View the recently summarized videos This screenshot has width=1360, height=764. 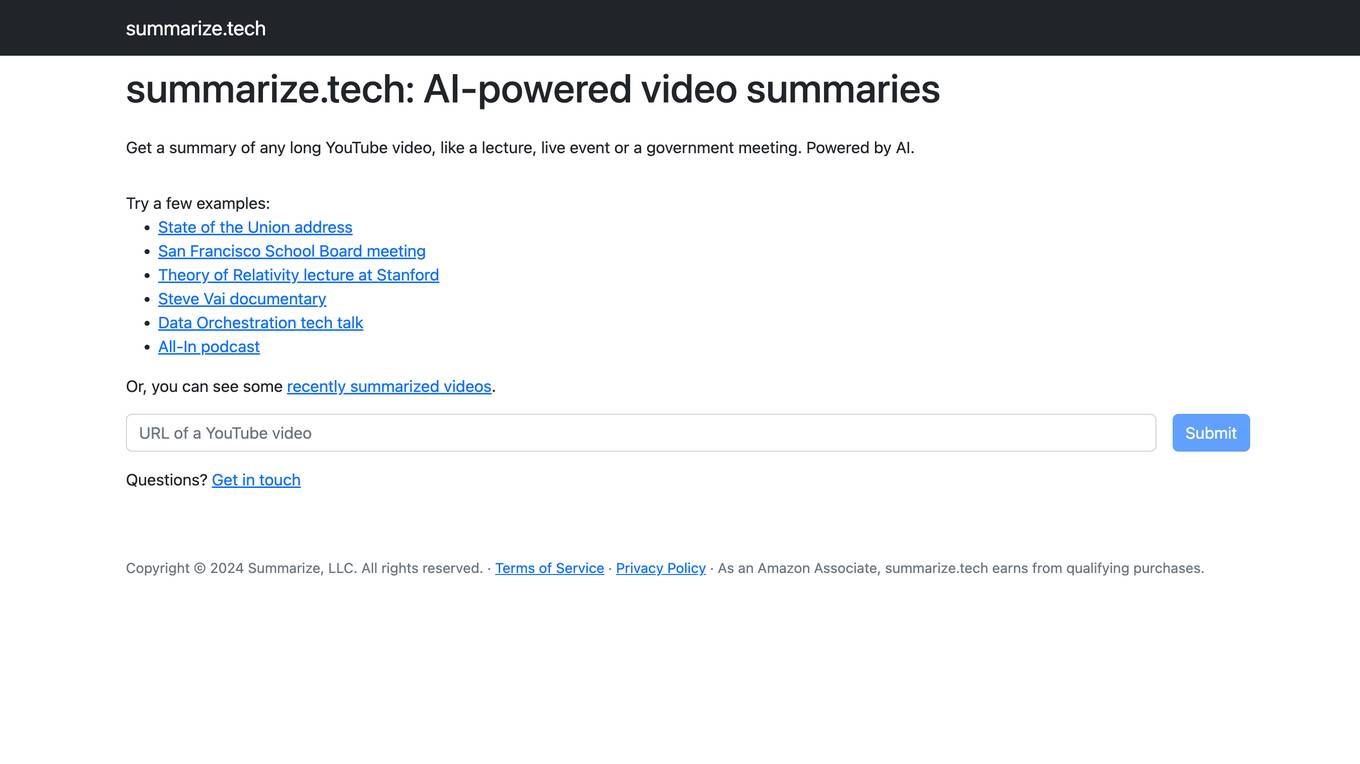point(389,386)
